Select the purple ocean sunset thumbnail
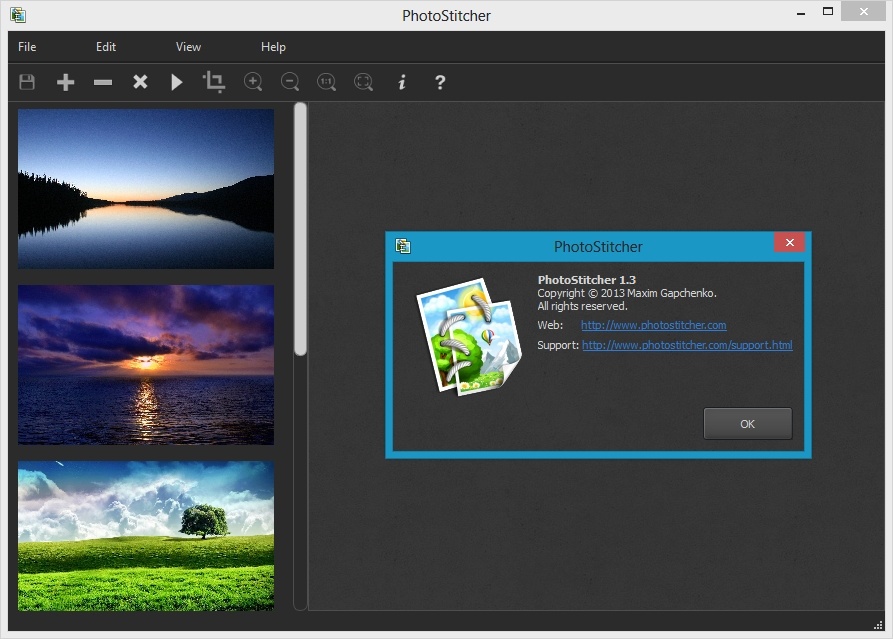The height and width of the screenshot is (639, 893). click(x=146, y=364)
